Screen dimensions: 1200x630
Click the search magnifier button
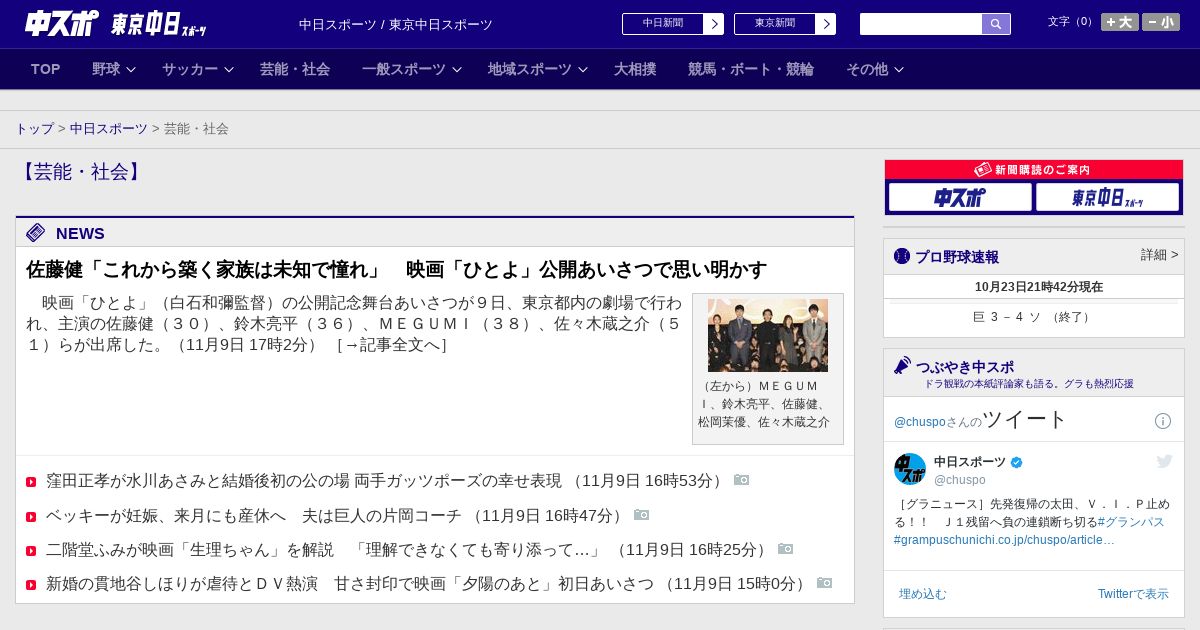[x=996, y=24]
